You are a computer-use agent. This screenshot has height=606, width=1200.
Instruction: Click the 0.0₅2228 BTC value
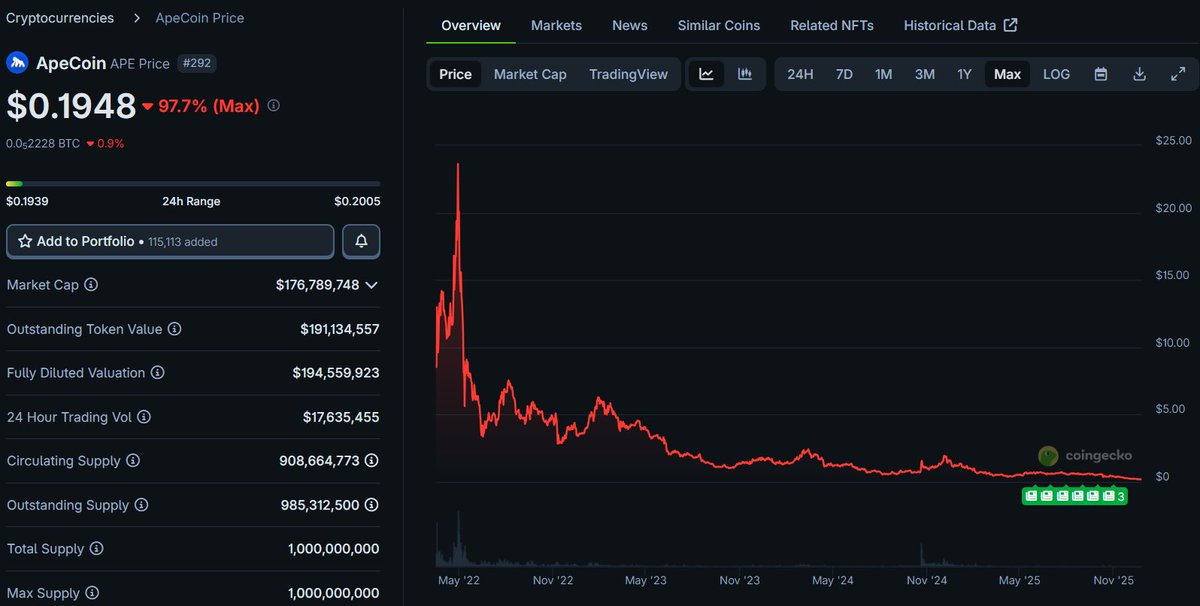[43, 143]
